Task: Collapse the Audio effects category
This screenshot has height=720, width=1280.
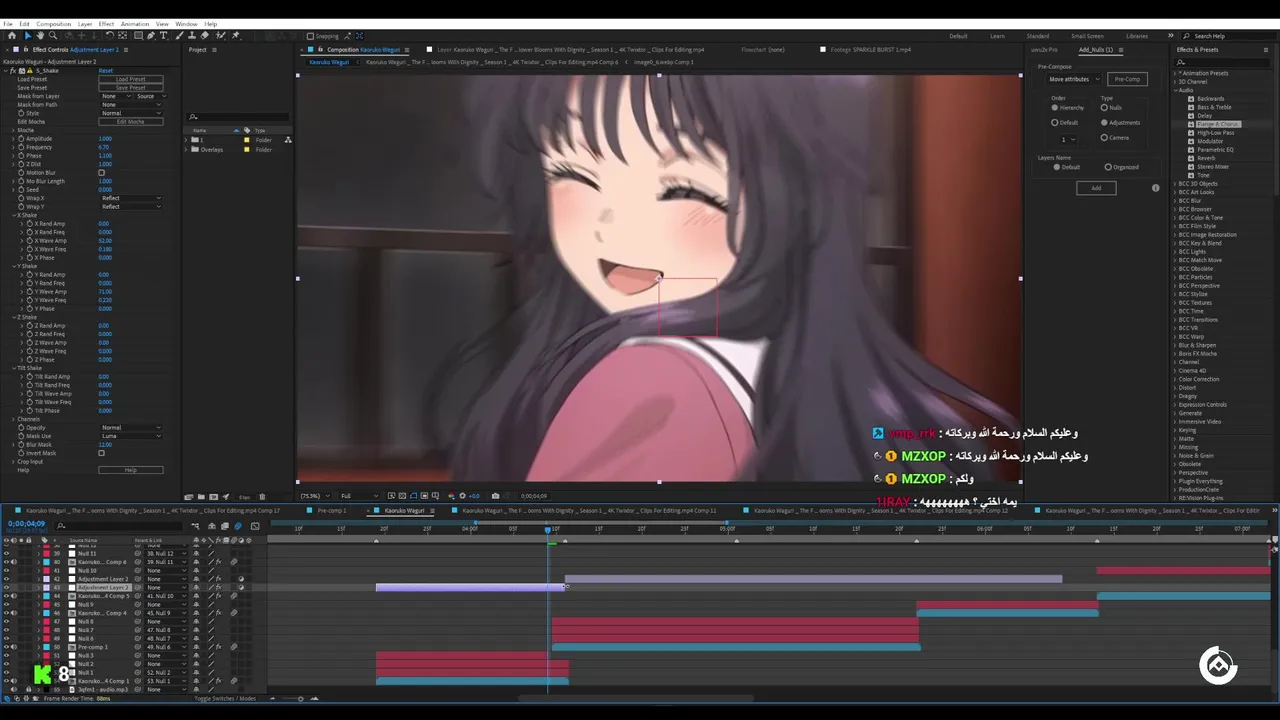Action: tap(1175, 90)
